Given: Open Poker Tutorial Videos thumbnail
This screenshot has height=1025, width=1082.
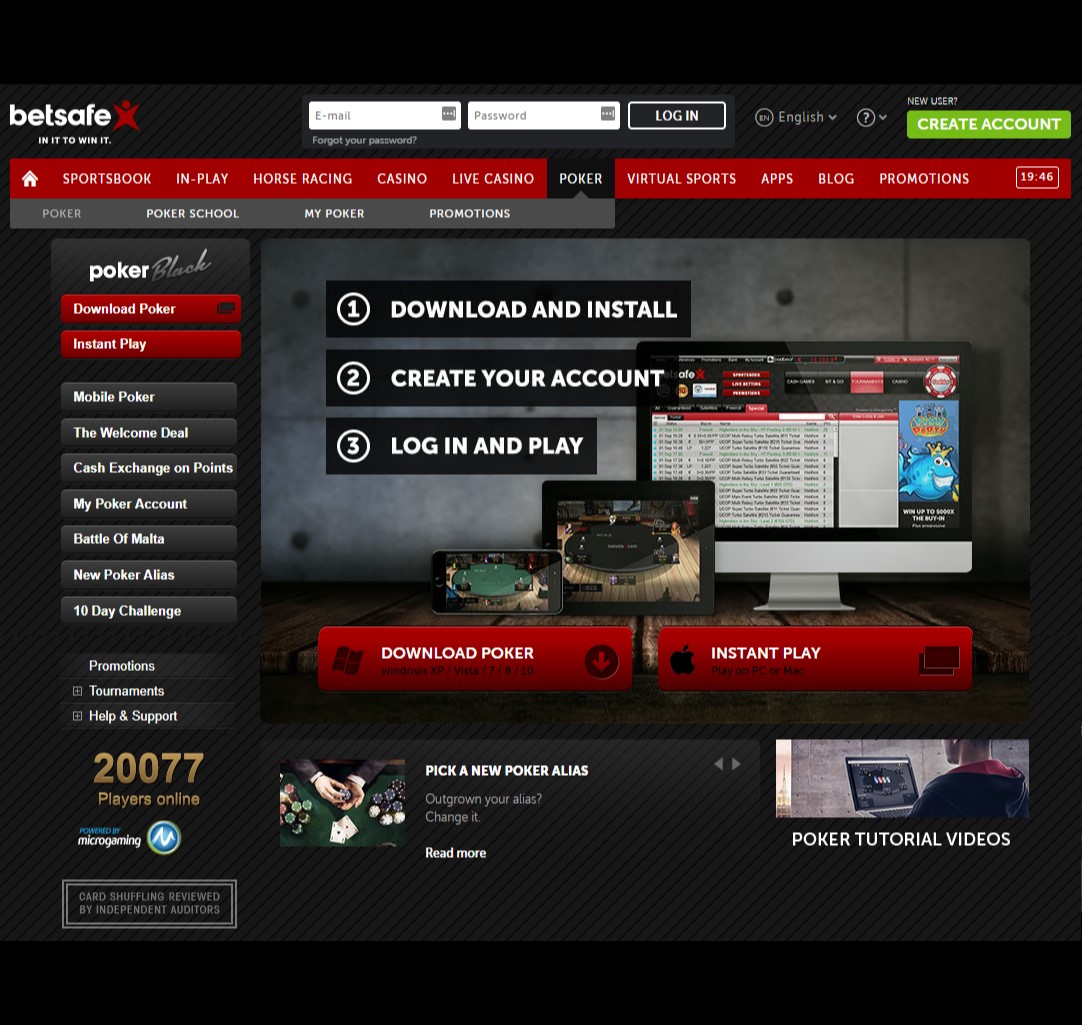Looking at the screenshot, I should [x=902, y=779].
